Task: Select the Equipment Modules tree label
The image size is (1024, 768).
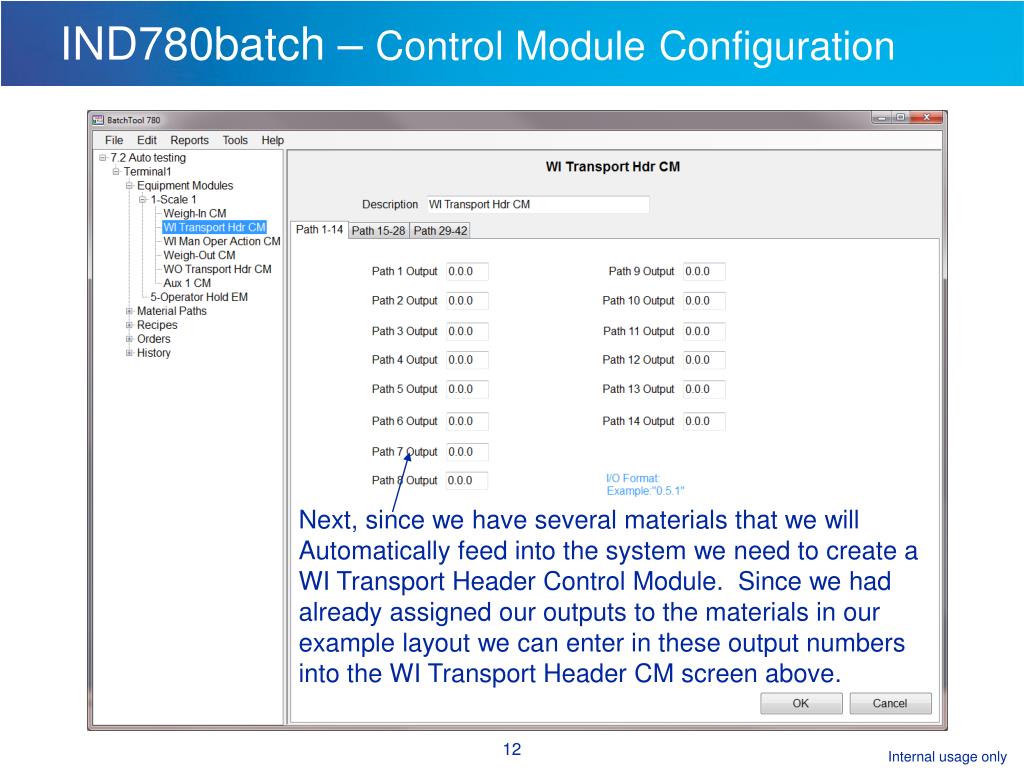Action: pos(185,185)
